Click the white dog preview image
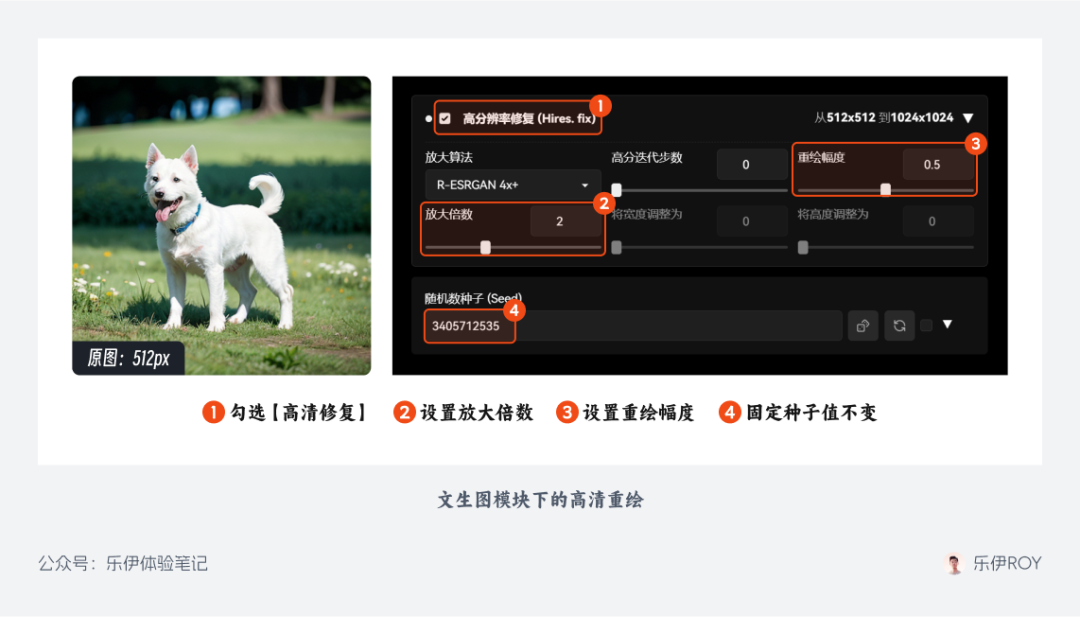Viewport: 1080px width, 617px height. (x=221, y=225)
